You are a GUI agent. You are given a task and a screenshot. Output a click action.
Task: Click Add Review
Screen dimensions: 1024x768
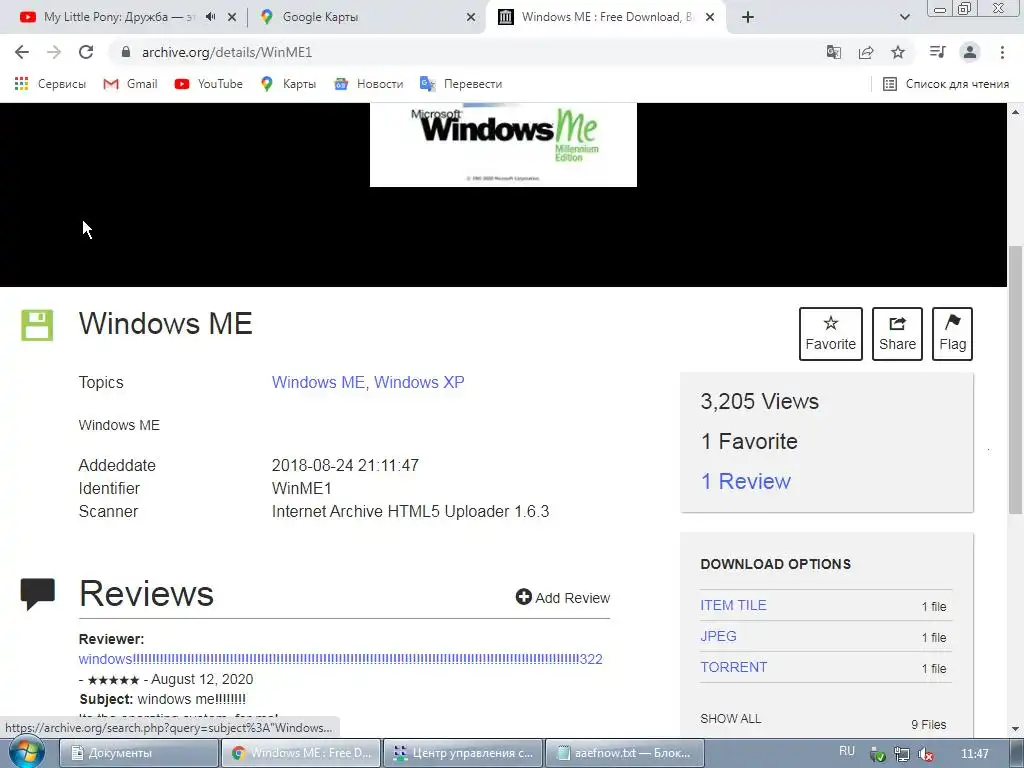coord(563,598)
